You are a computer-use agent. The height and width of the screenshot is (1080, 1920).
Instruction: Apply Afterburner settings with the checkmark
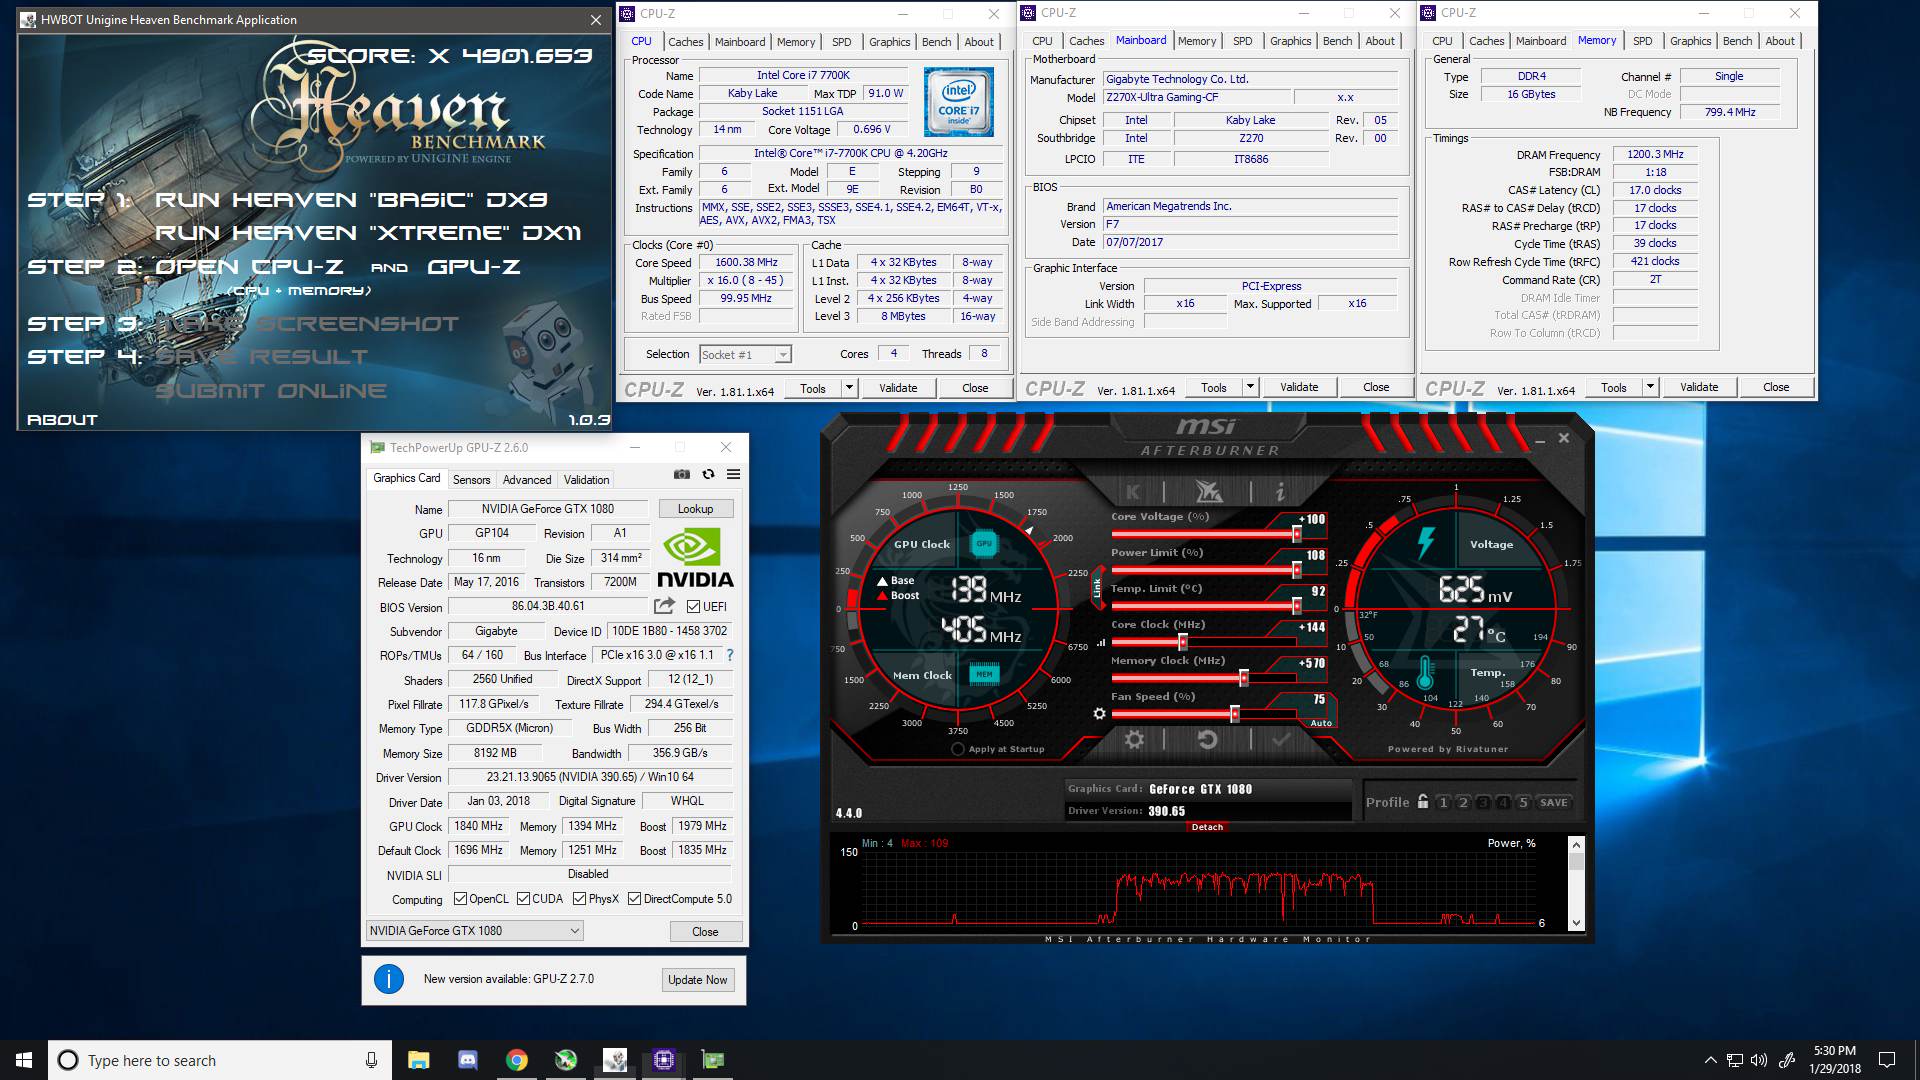(1281, 739)
